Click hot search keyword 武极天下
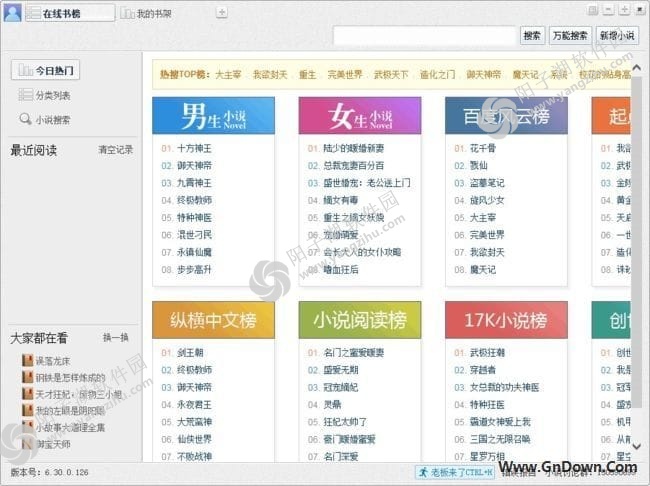Viewport: 650px width, 486px height. (x=391, y=75)
